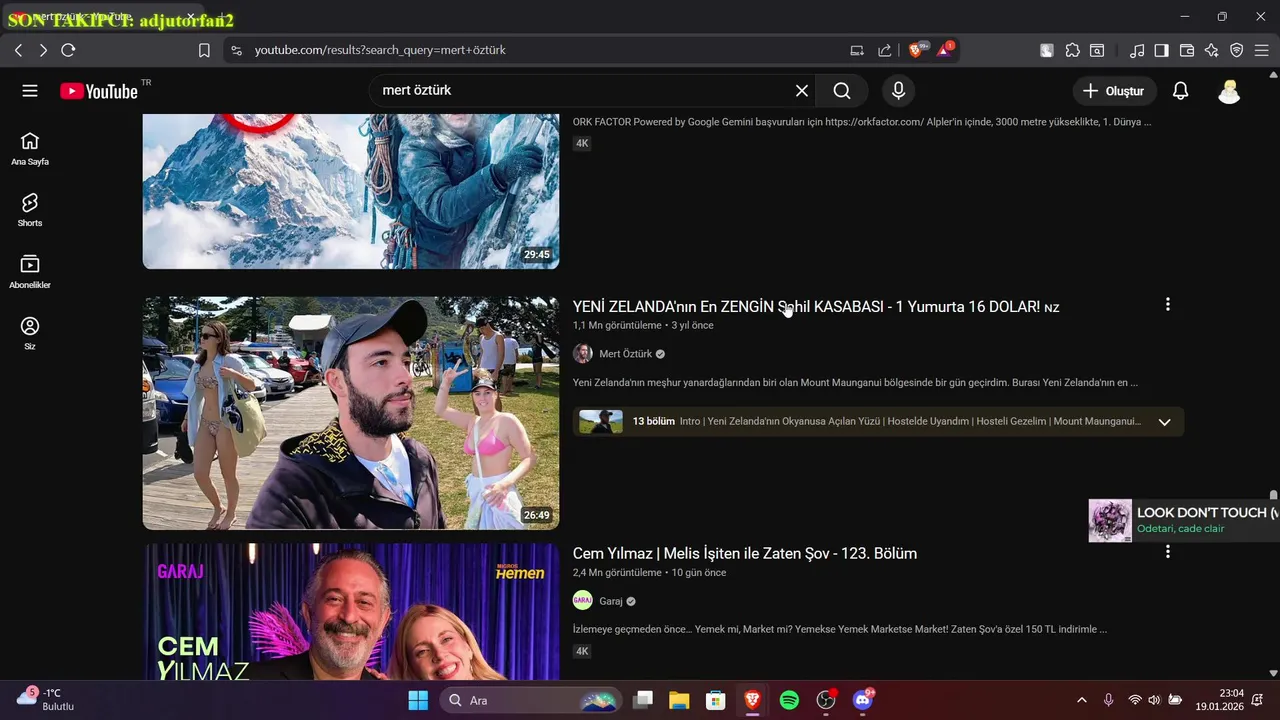Open Garaj channel link
1280x720 pixels.
(611, 601)
